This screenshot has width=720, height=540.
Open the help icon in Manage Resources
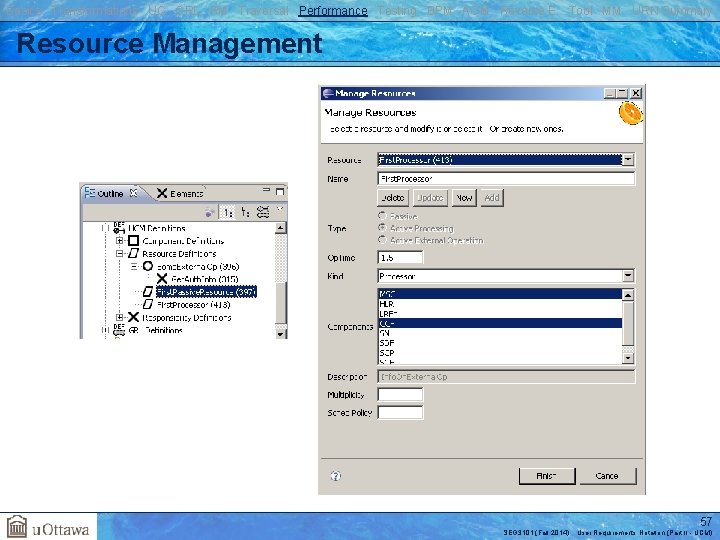(336, 476)
